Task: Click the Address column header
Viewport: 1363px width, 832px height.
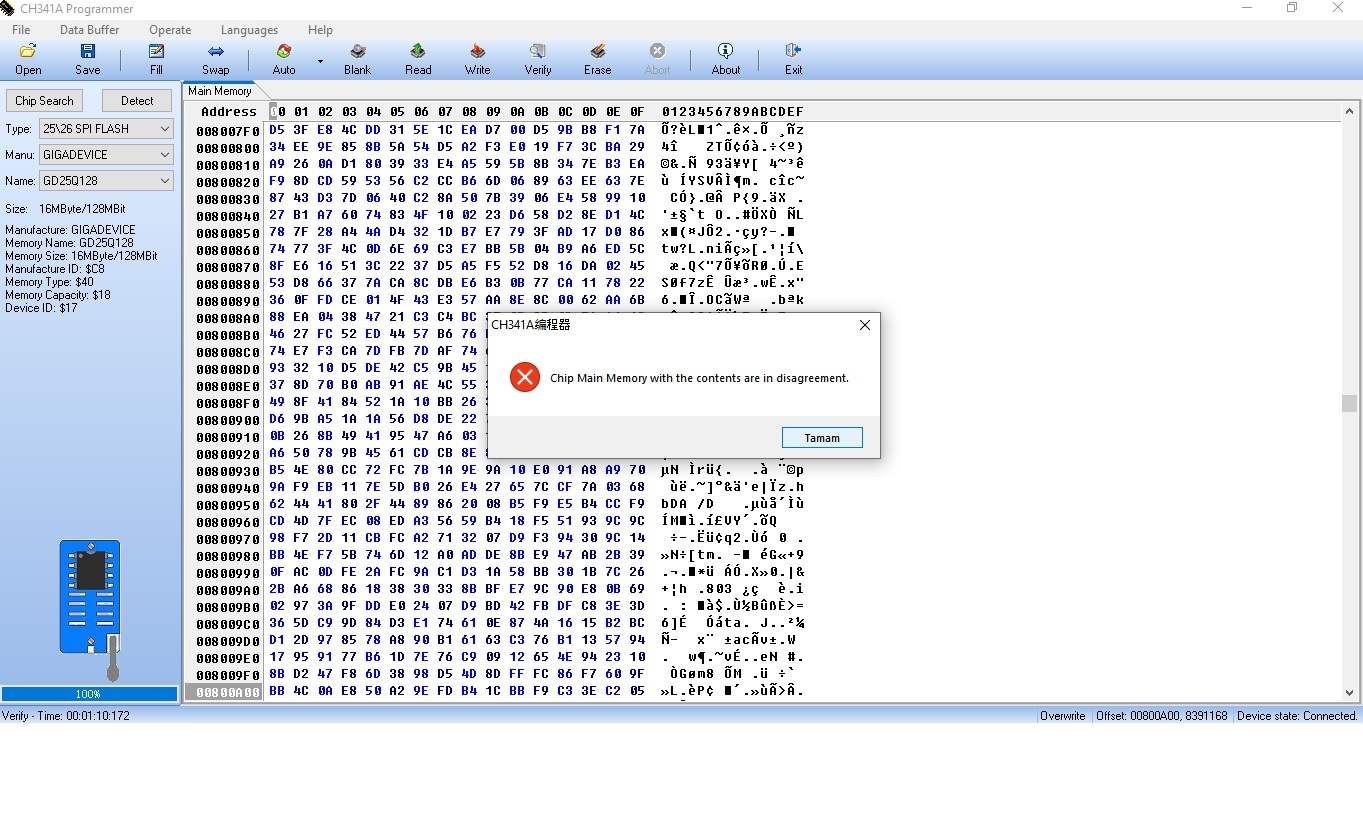Action: [229, 112]
